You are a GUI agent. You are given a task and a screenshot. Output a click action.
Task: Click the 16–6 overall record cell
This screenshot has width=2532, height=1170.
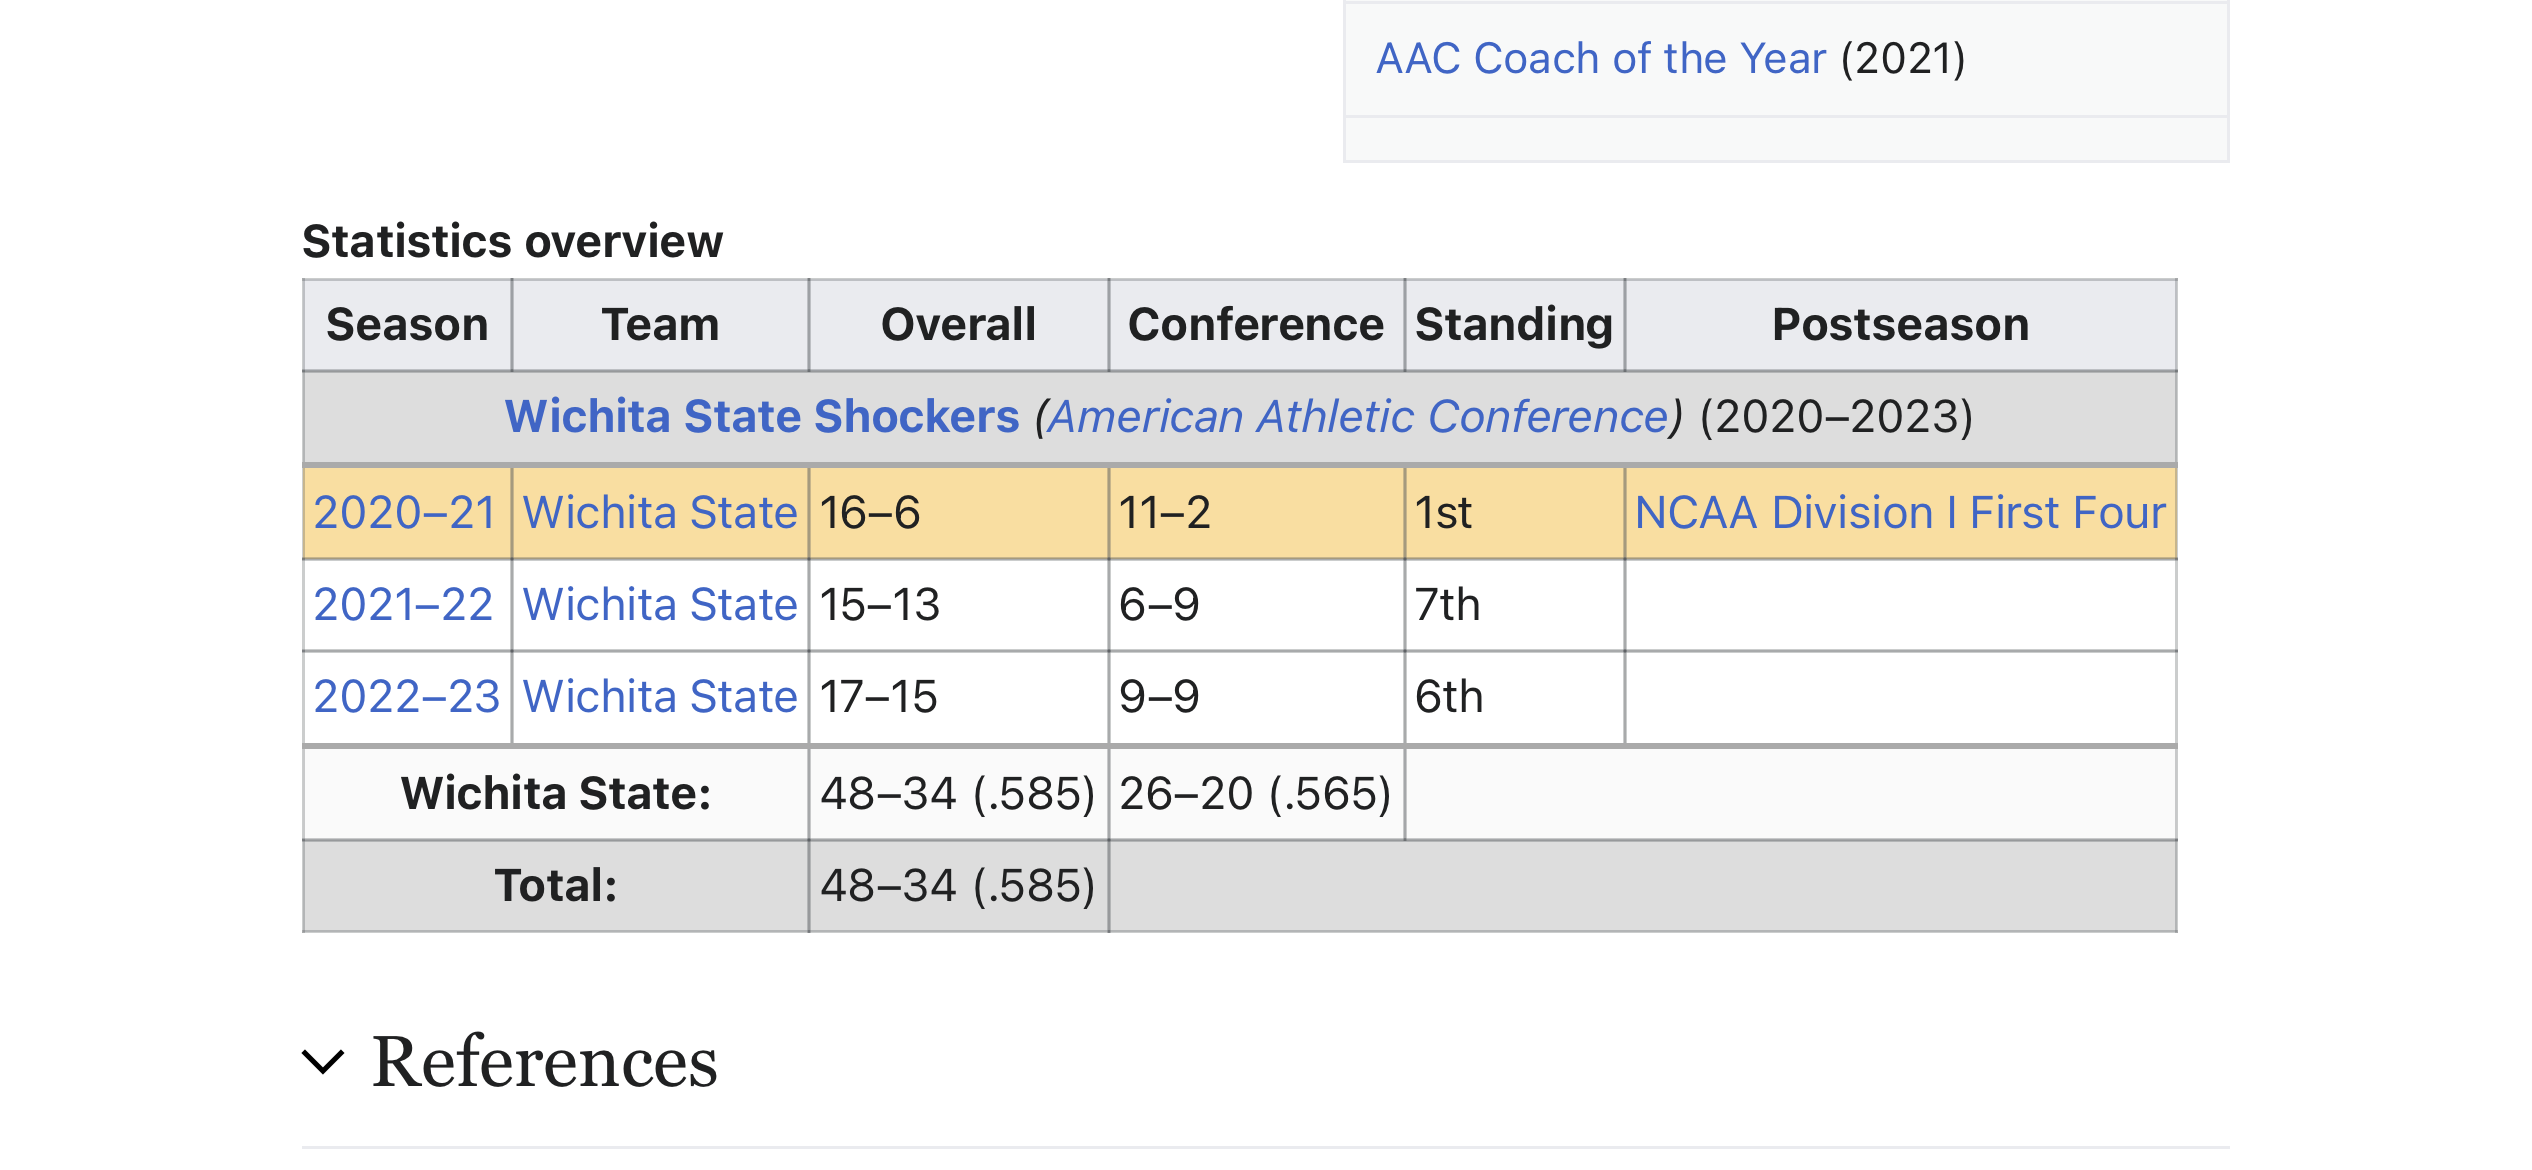pos(958,513)
